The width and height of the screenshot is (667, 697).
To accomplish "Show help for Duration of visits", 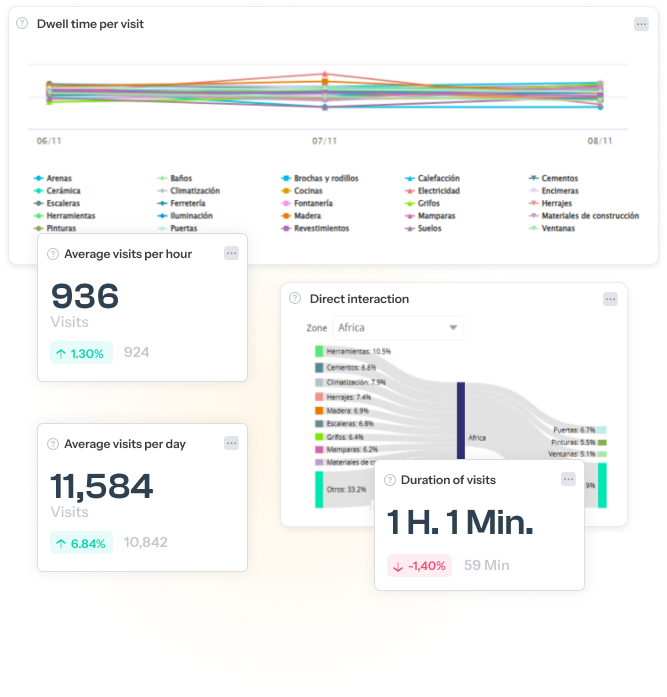I will click(x=389, y=480).
